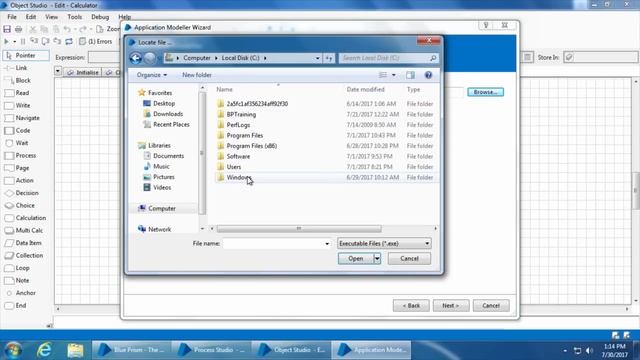Open the change view dropdown arrow
This screenshot has height=360, width=640.
393,75
